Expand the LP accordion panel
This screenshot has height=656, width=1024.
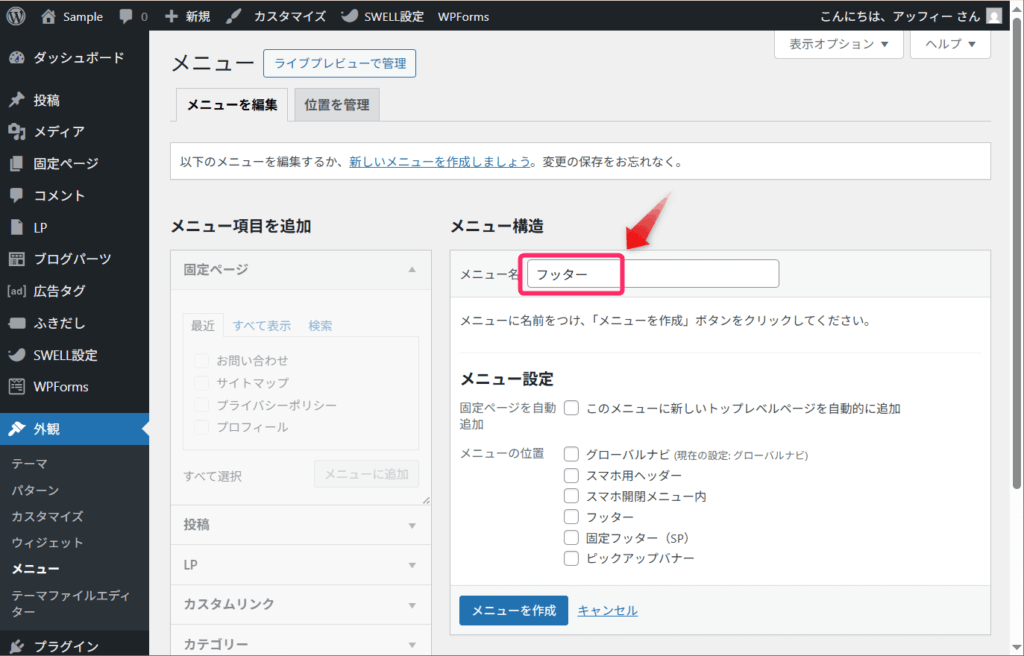pyautogui.click(x=301, y=565)
